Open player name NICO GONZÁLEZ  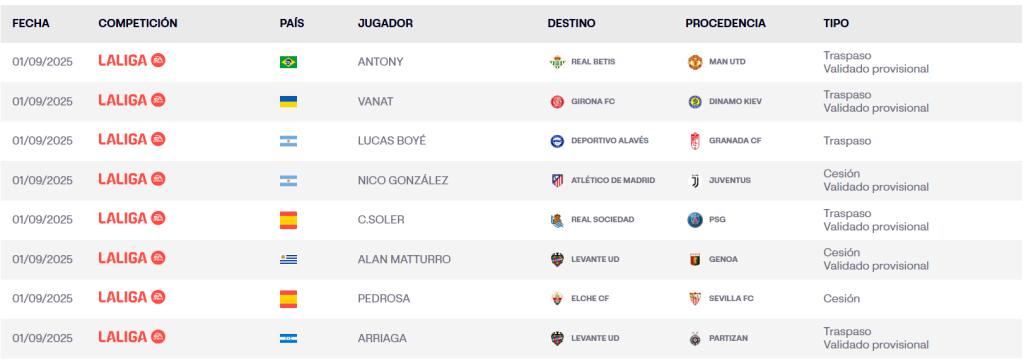point(403,181)
